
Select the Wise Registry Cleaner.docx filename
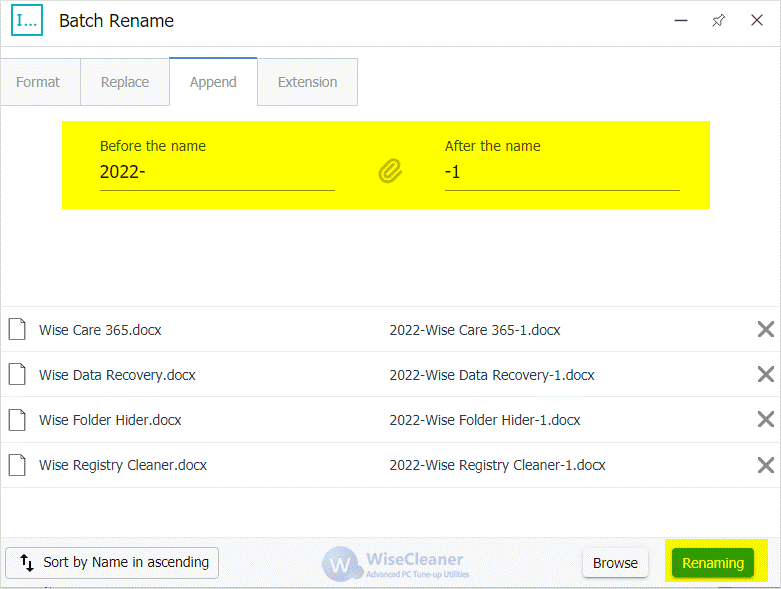[123, 465]
